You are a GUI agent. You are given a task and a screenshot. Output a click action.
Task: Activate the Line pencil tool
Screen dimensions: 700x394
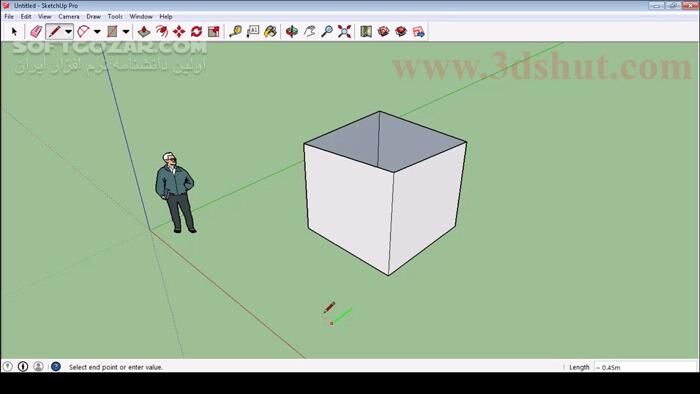pos(54,32)
